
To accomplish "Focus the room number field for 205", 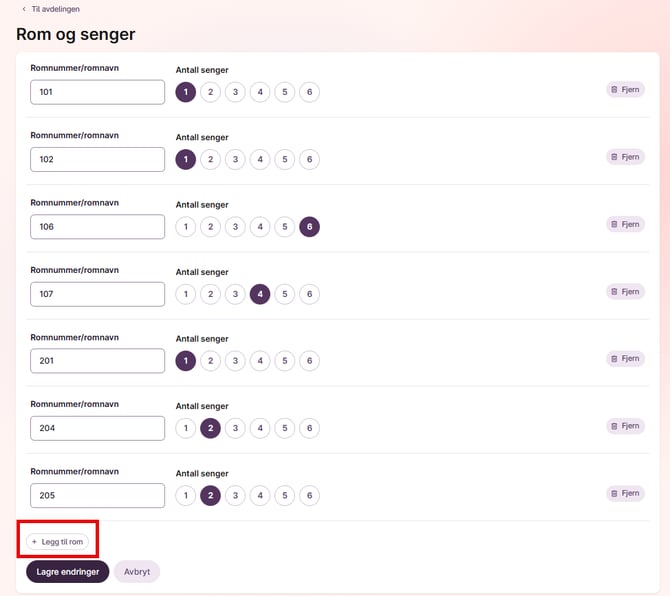I will tap(97, 495).
